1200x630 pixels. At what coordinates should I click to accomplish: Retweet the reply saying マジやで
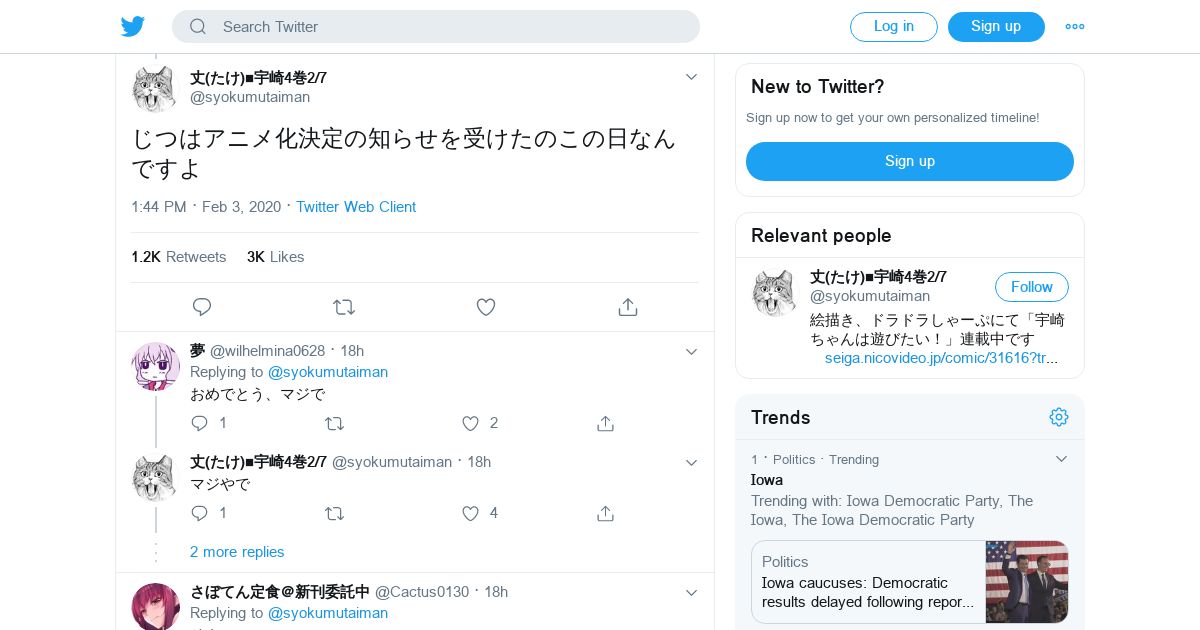[334, 513]
